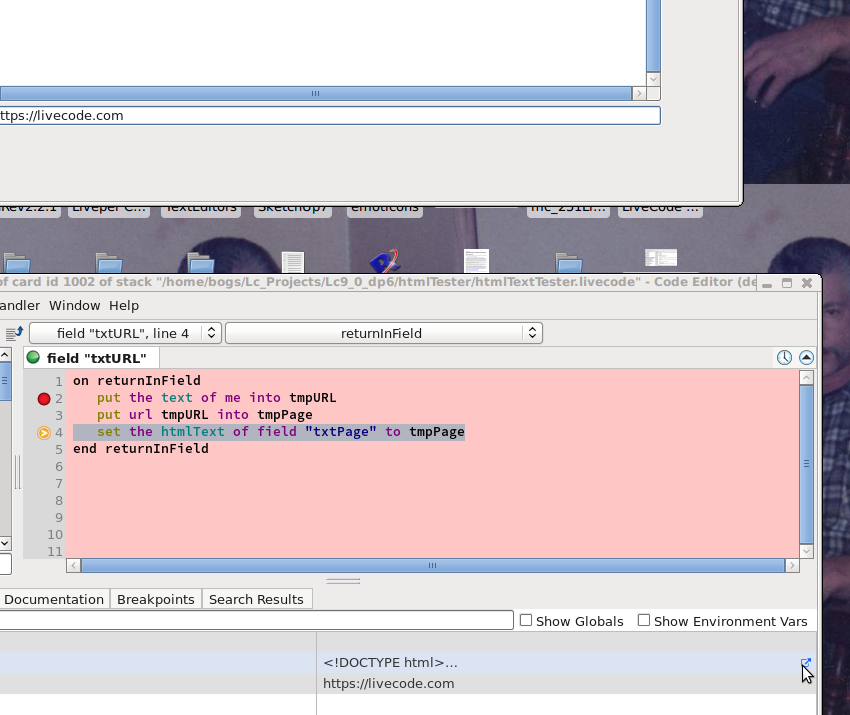Expand the returnInField handler dropdown
Screen dimensions: 850x715
point(383,333)
